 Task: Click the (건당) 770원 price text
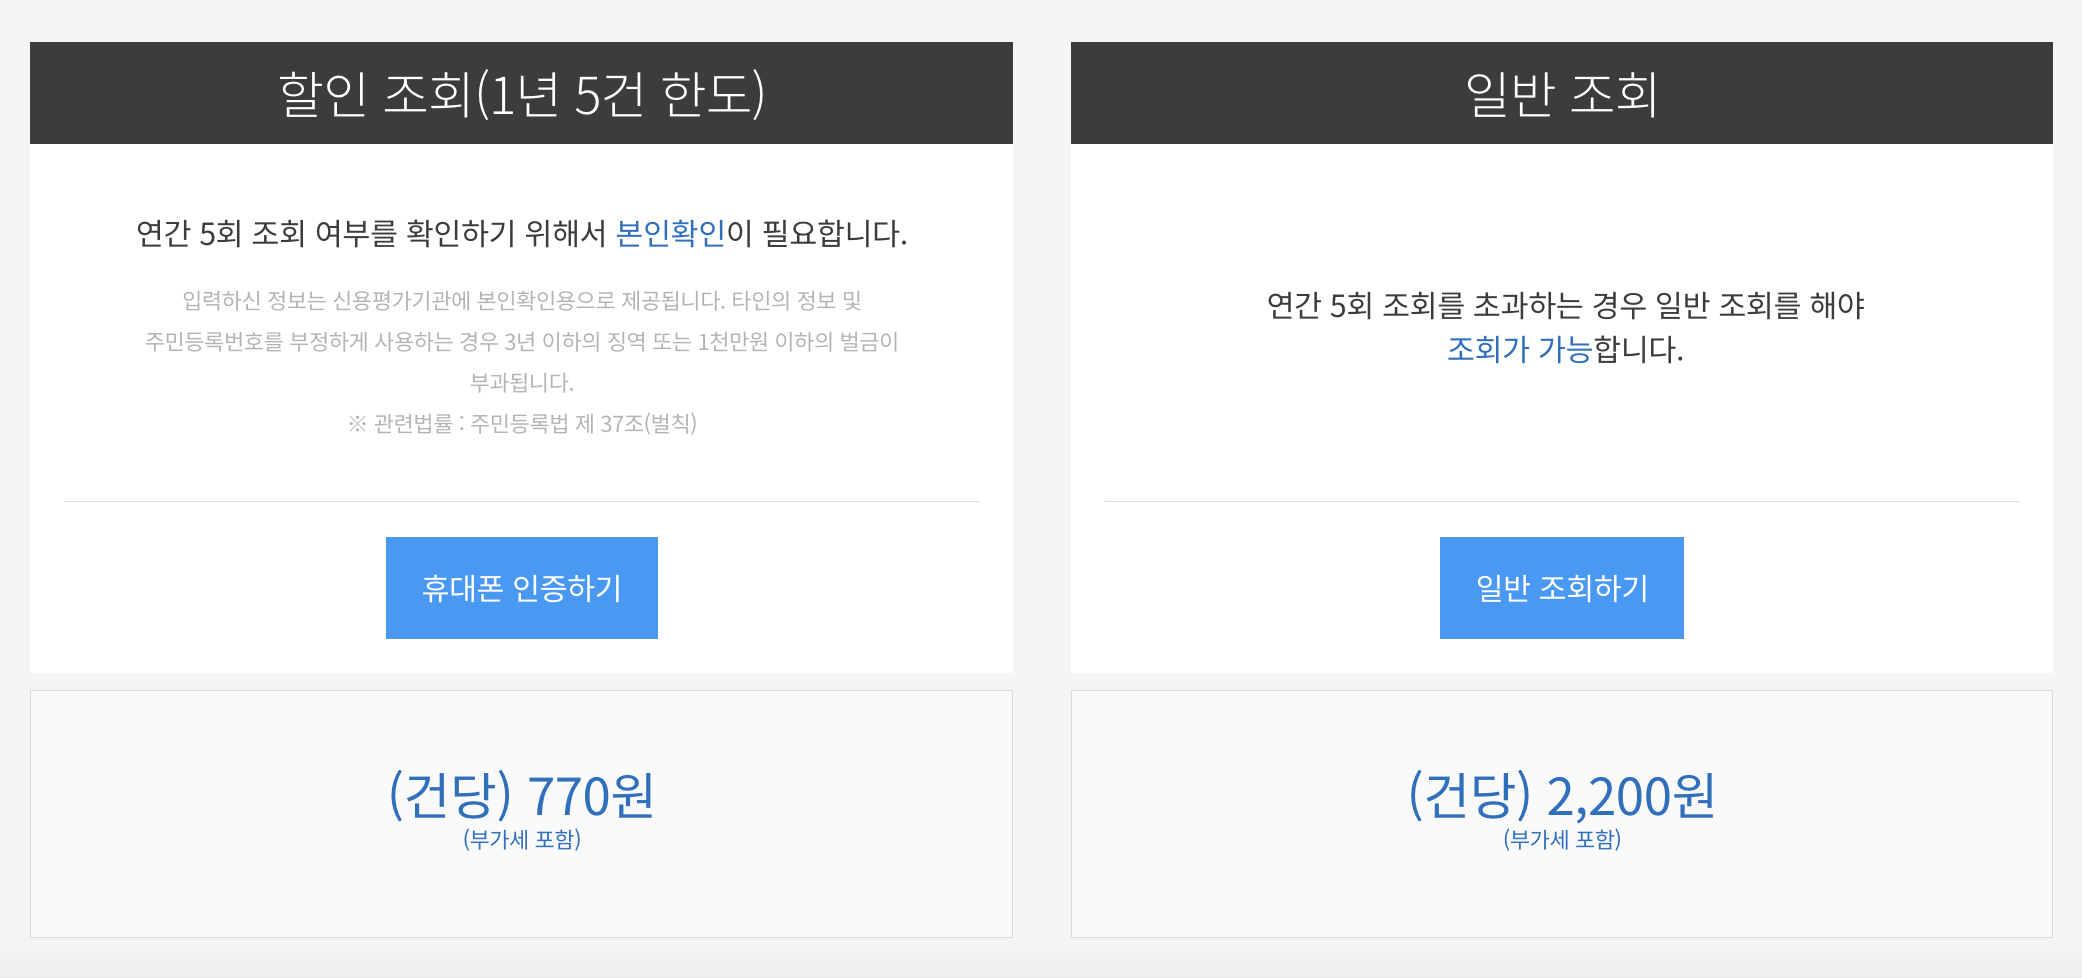(x=521, y=795)
